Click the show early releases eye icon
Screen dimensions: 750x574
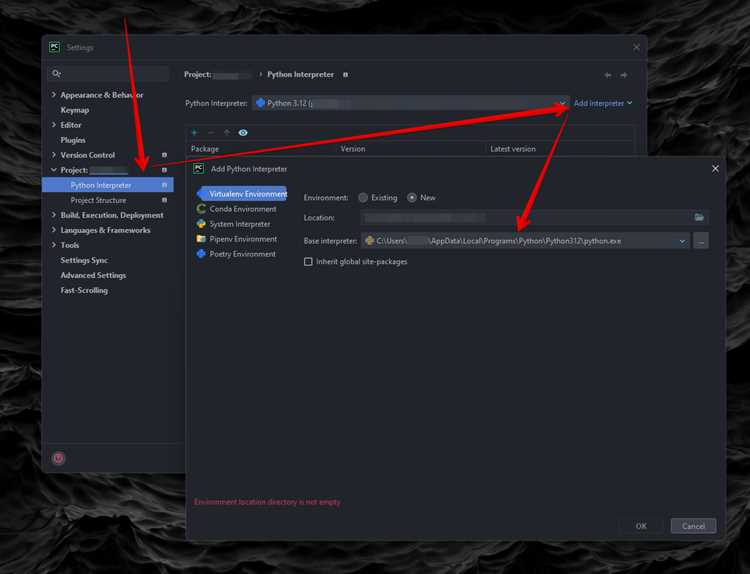[243, 132]
